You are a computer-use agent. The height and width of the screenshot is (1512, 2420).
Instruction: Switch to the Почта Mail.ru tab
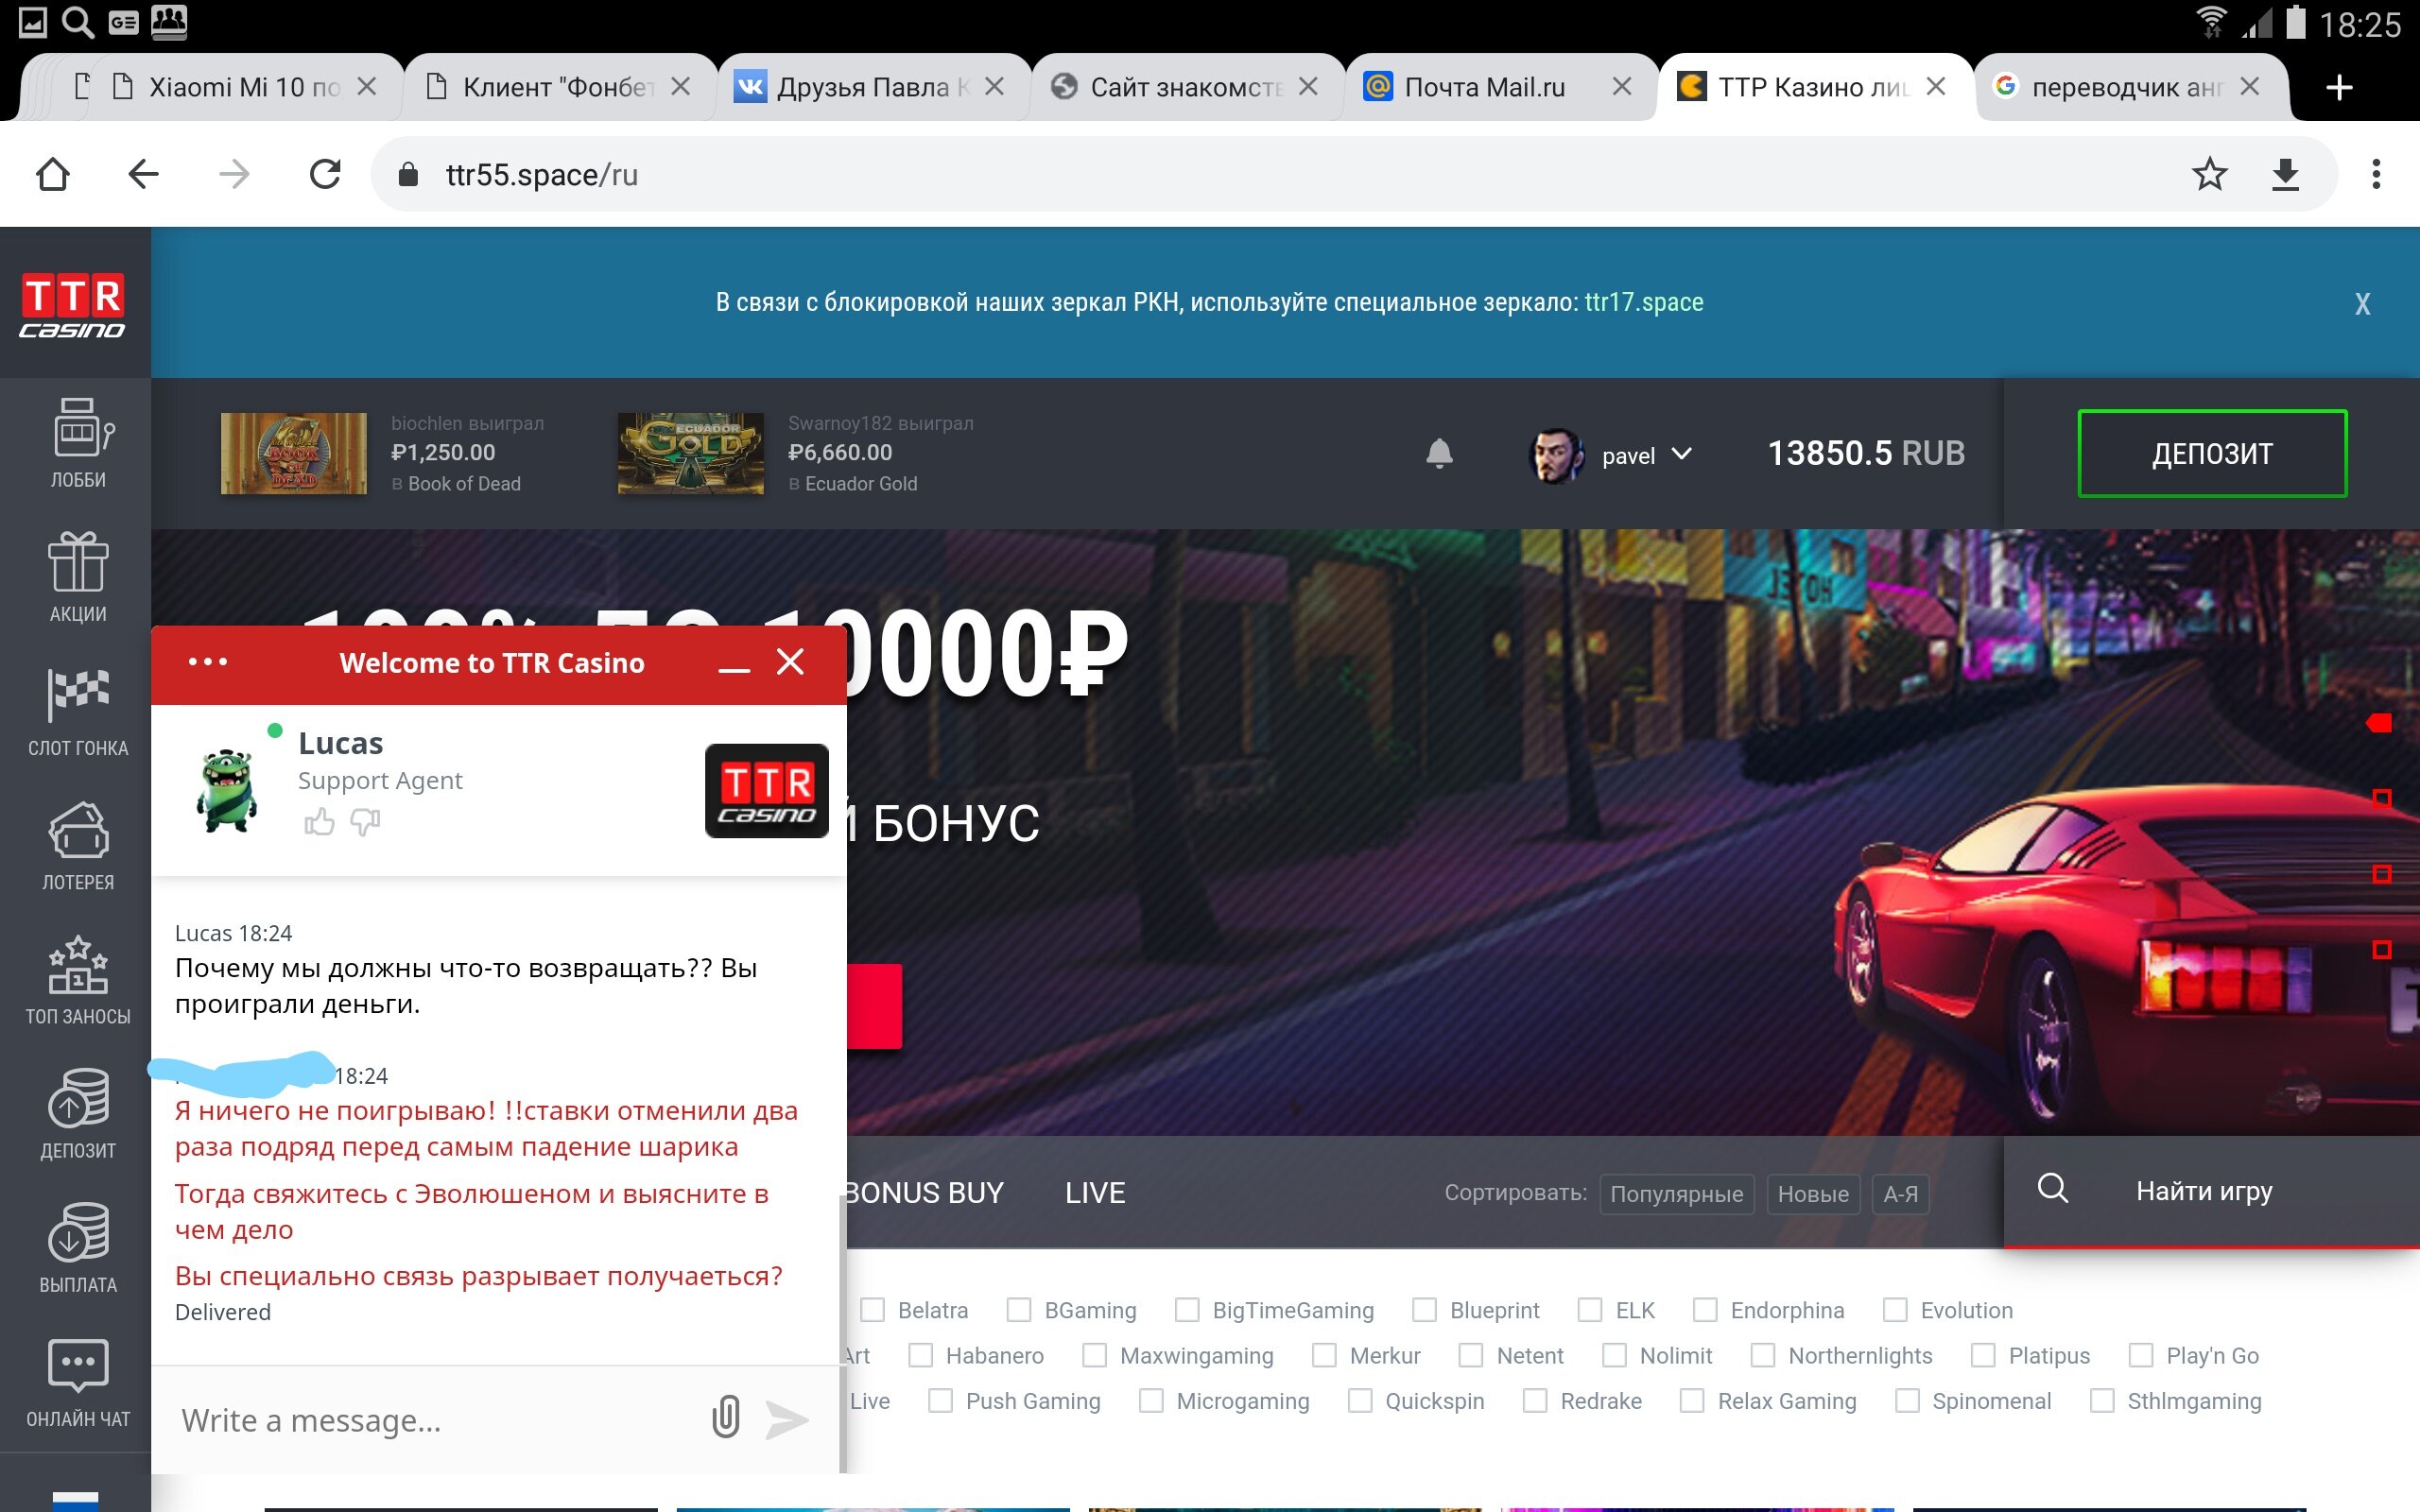1484,87
